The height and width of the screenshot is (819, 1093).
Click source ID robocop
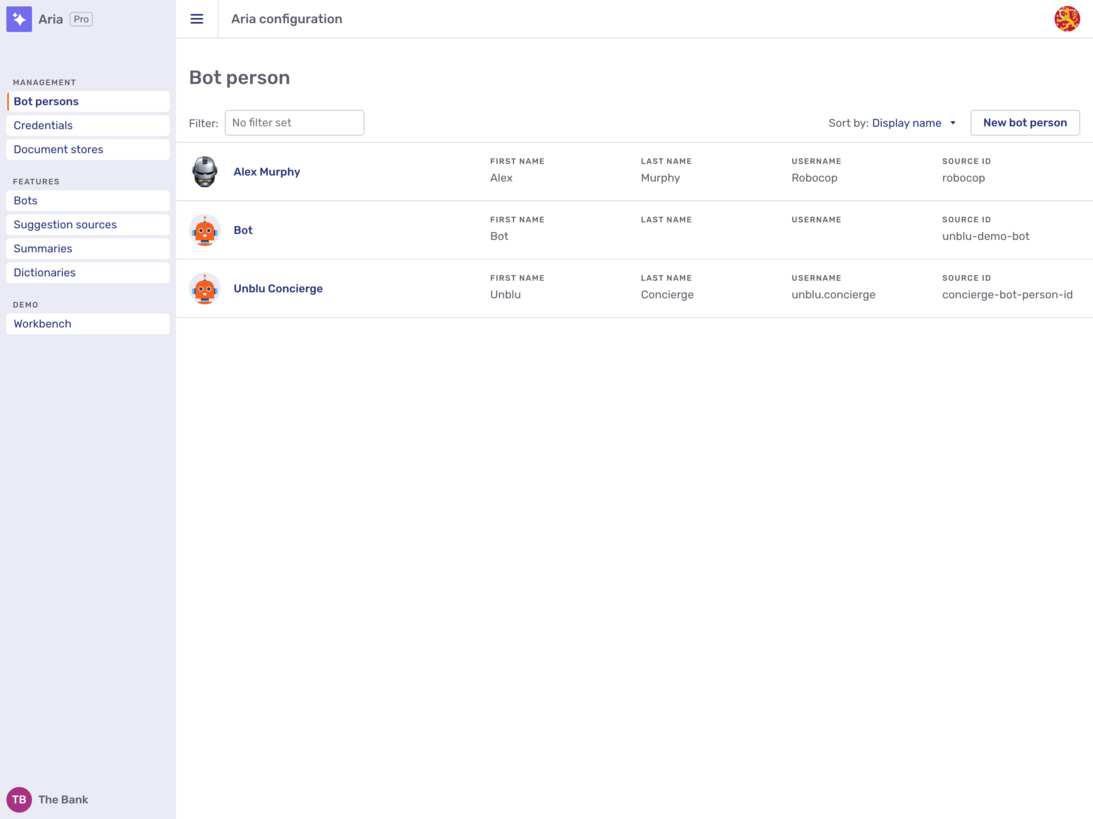963,178
